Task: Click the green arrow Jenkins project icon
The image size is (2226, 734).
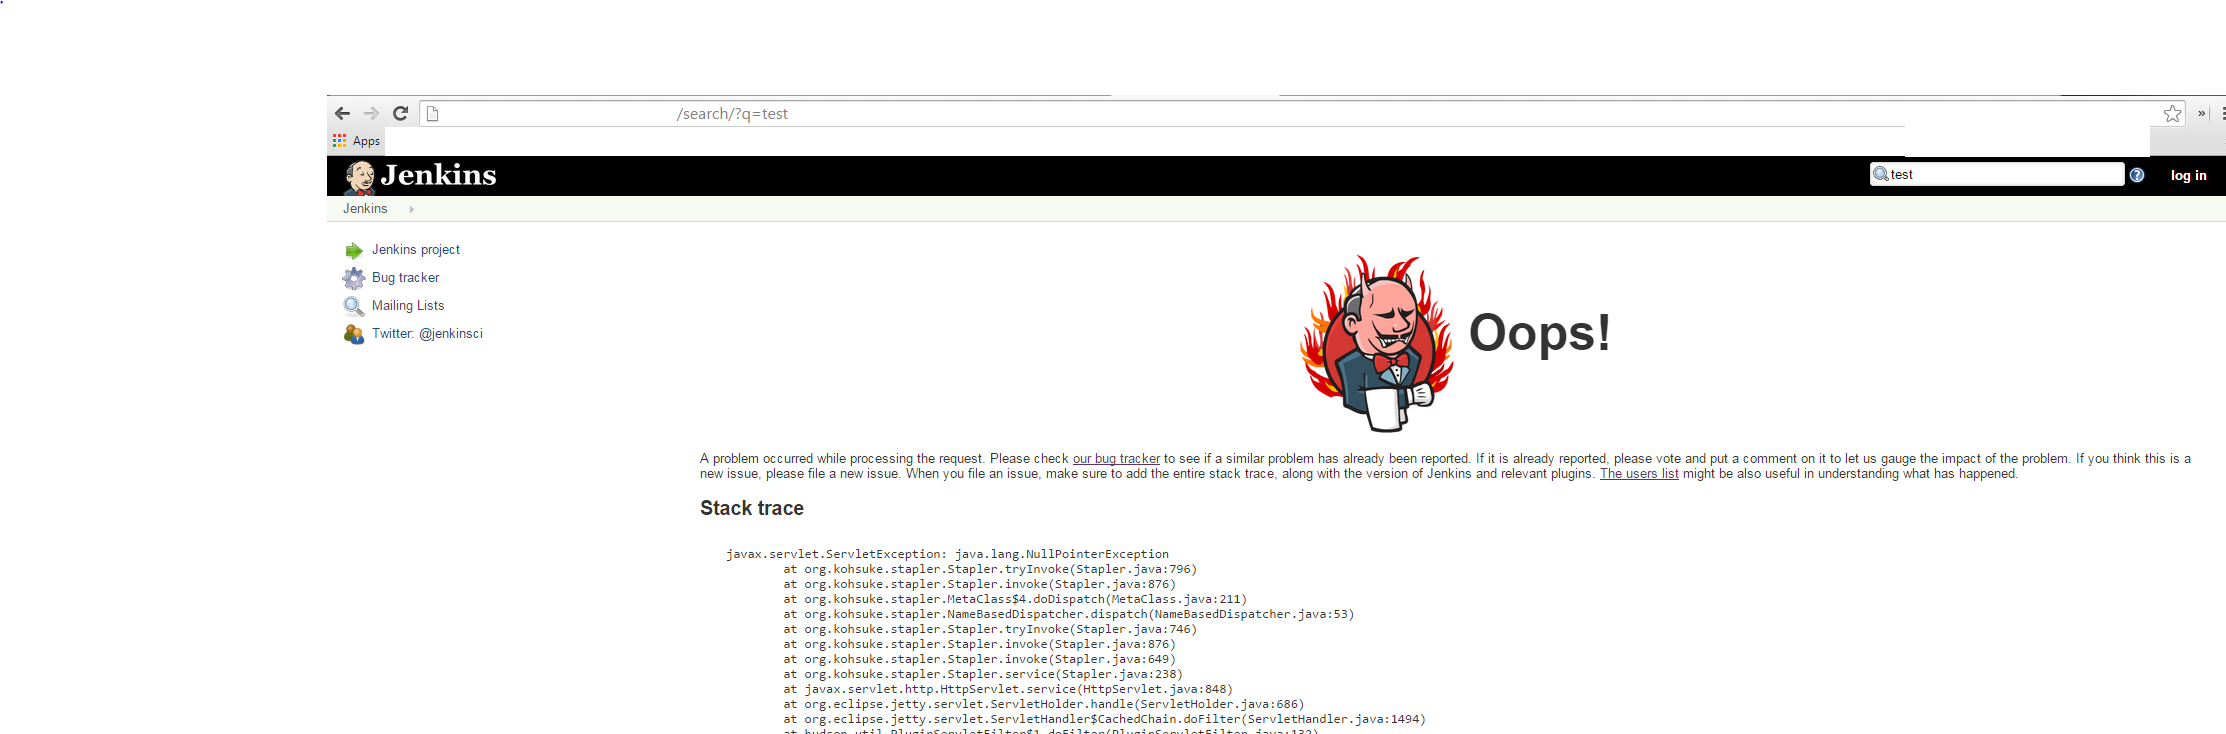Action: coord(354,250)
